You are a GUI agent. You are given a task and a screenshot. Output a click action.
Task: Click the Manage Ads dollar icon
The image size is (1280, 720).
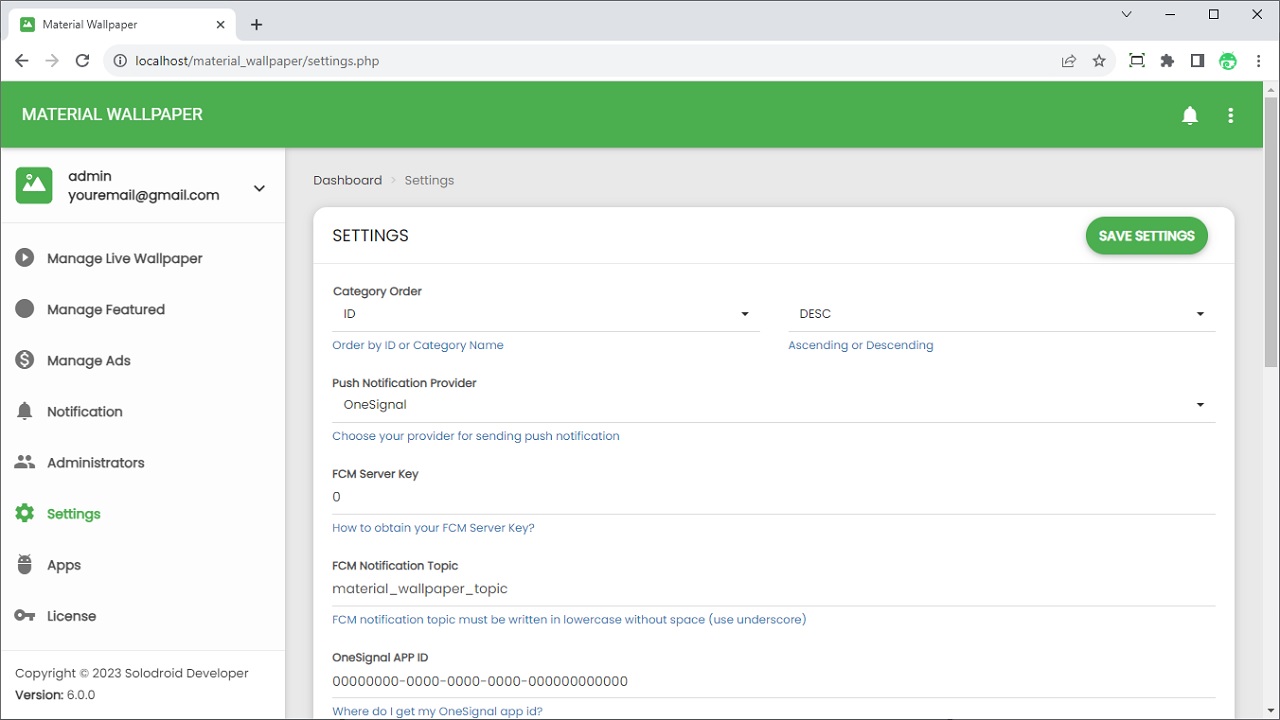(x=25, y=360)
